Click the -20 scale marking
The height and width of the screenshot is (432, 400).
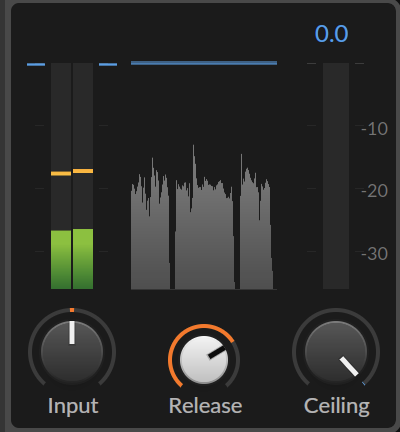click(374, 191)
